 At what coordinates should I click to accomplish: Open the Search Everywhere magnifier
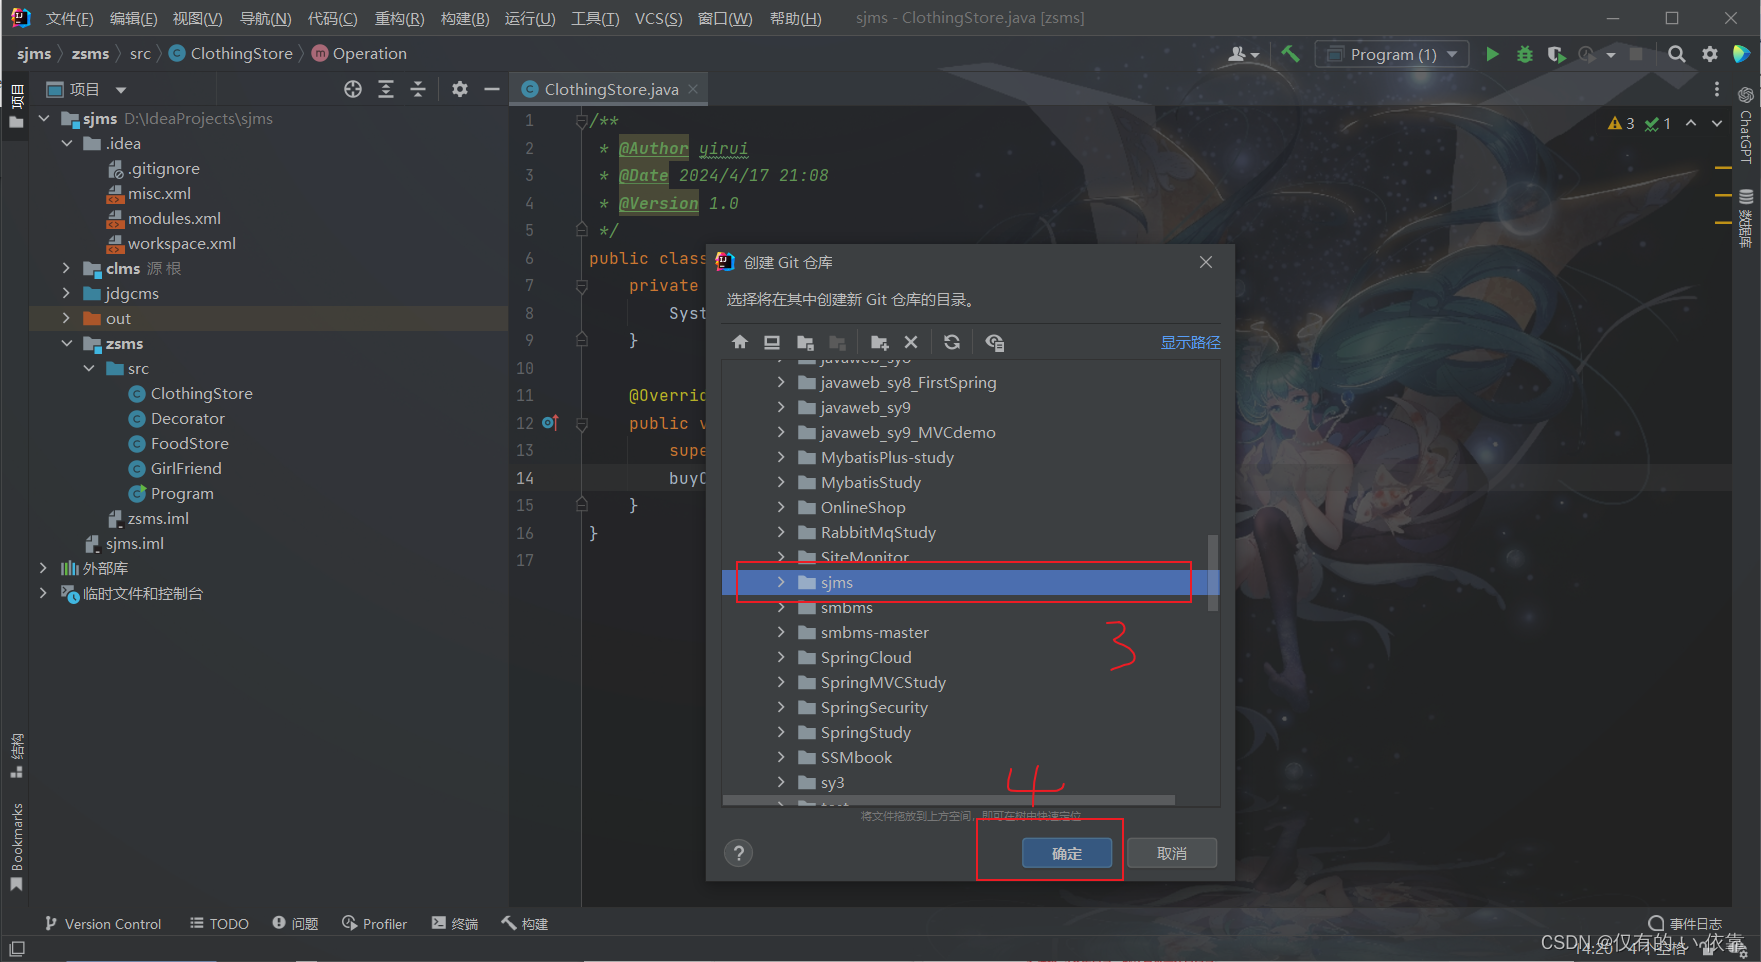pos(1677,54)
